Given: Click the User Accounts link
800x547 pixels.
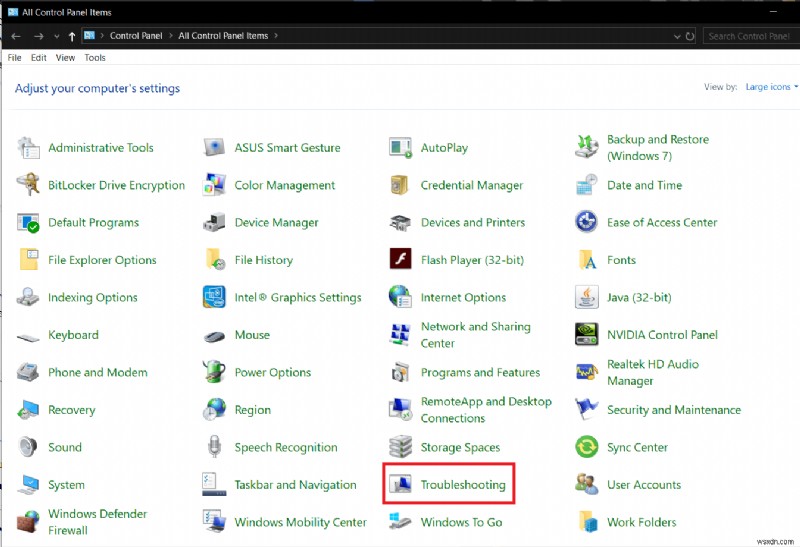Looking at the screenshot, I should pos(643,485).
